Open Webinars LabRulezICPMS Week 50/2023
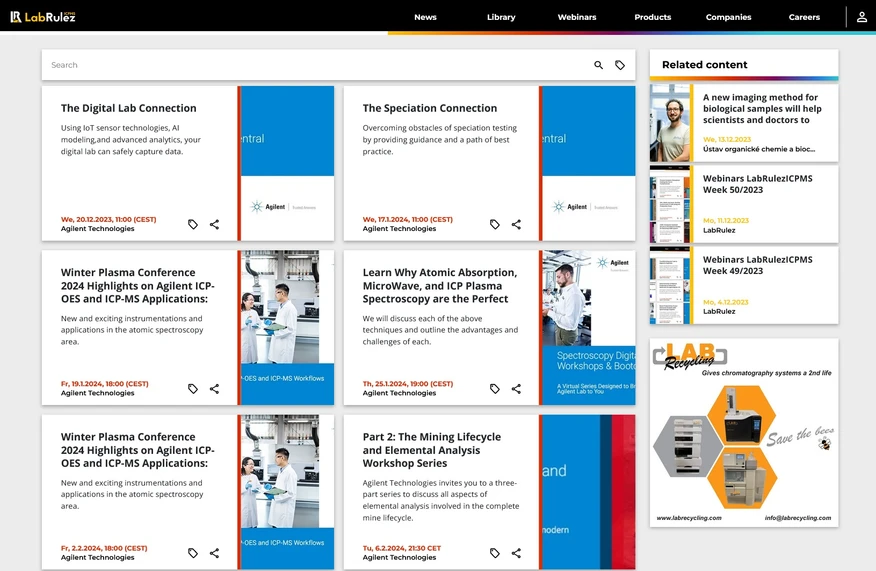The image size is (876, 571). pyautogui.click(x=758, y=184)
